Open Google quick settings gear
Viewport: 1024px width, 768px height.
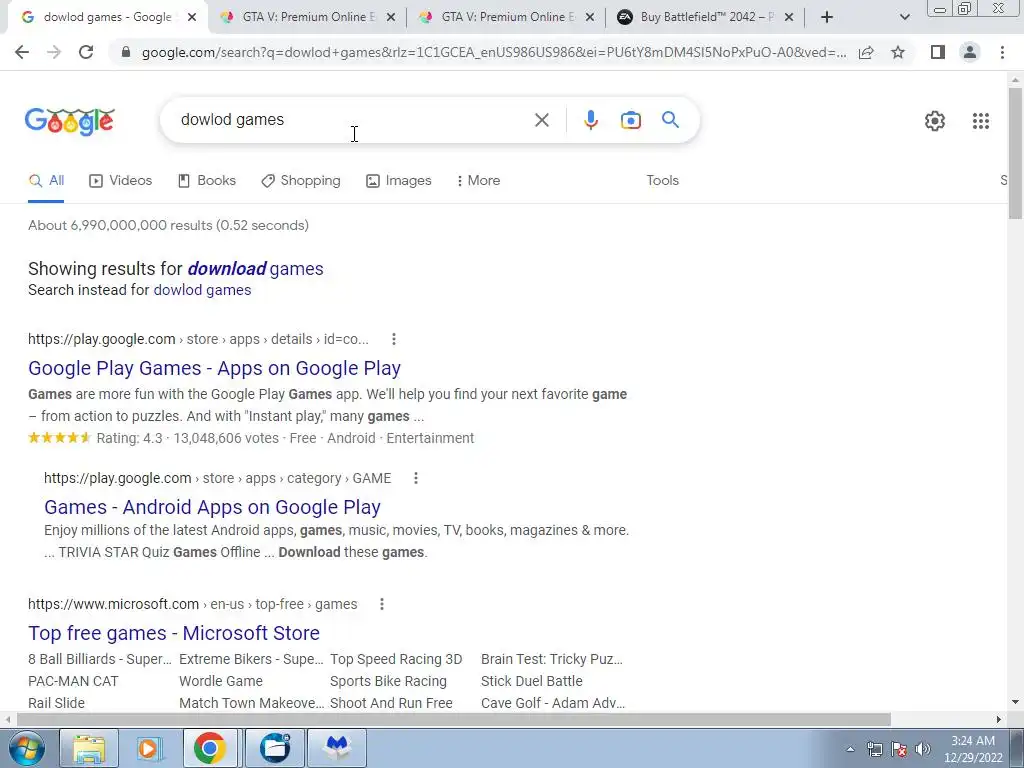coord(935,121)
